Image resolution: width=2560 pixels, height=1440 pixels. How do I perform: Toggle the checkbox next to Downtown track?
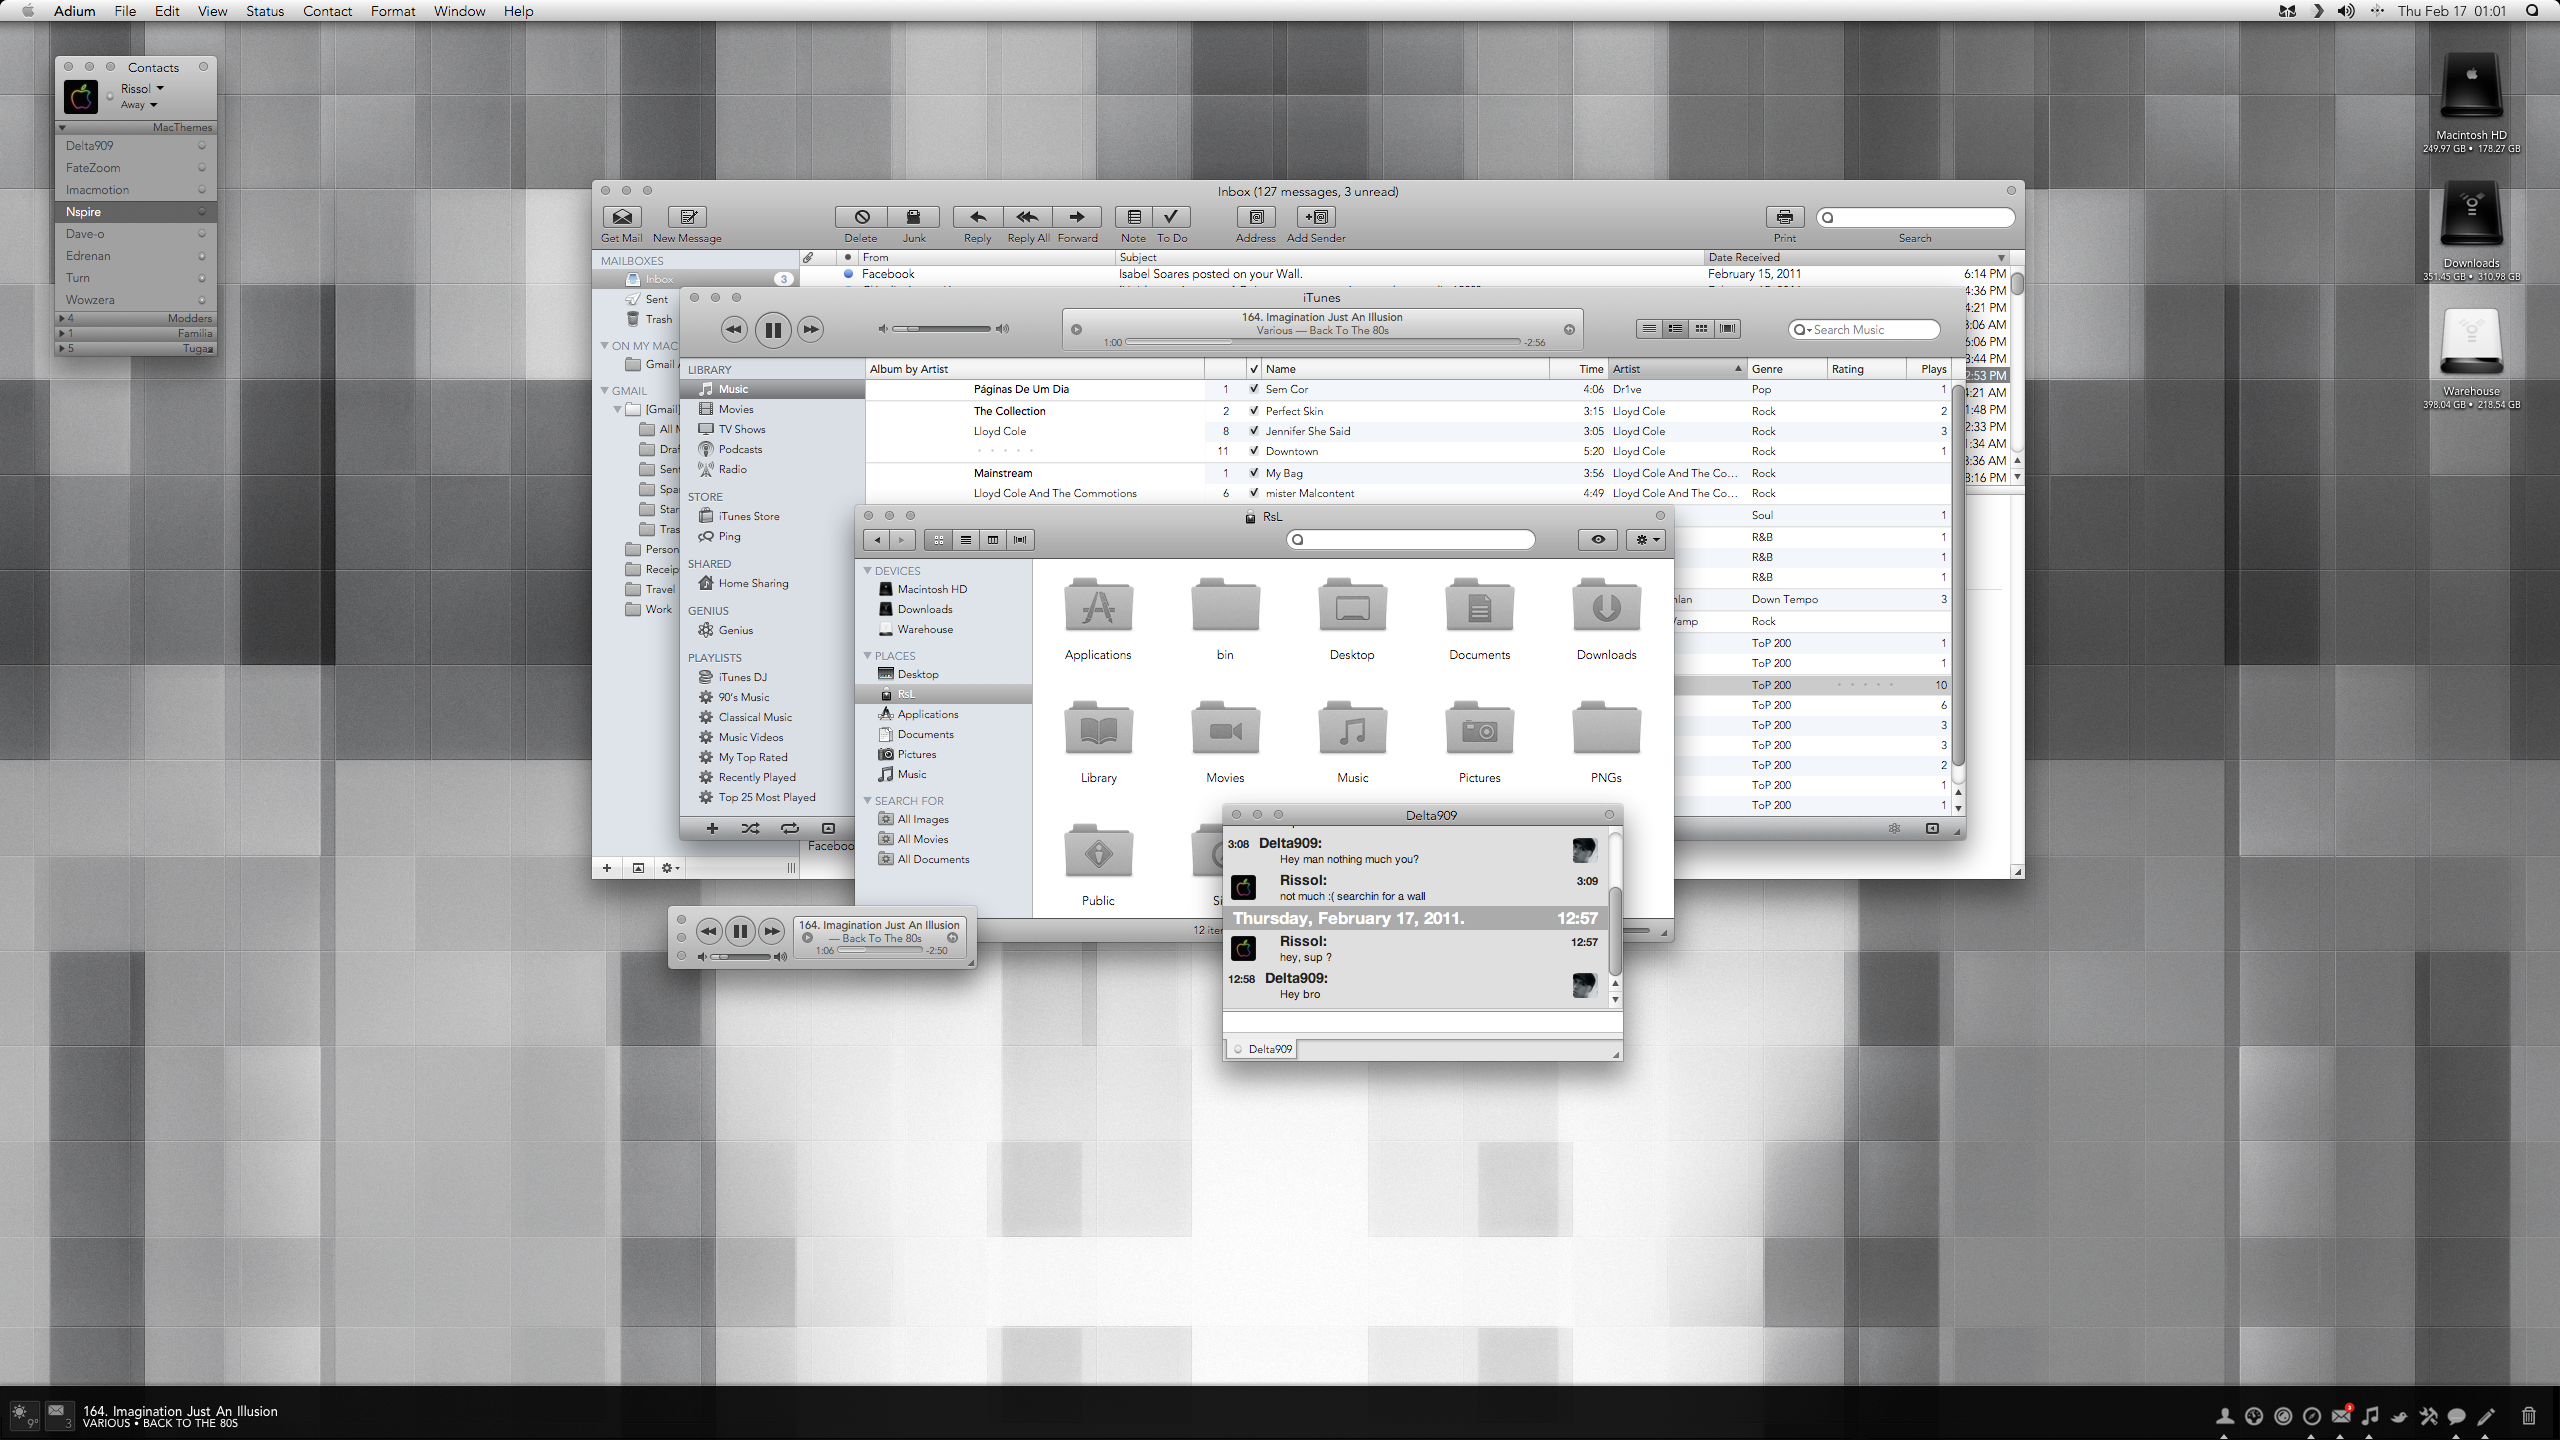tap(1250, 452)
